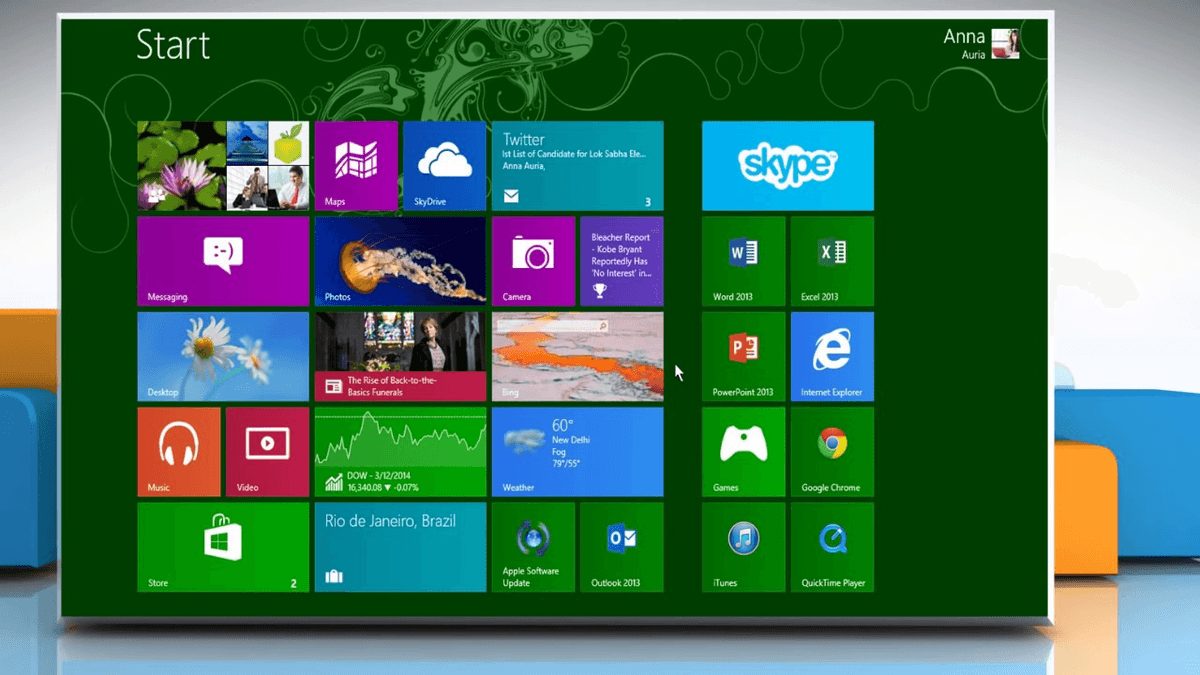Image resolution: width=1200 pixels, height=675 pixels.
Task: Launch Word 2013
Action: pyautogui.click(x=743, y=260)
